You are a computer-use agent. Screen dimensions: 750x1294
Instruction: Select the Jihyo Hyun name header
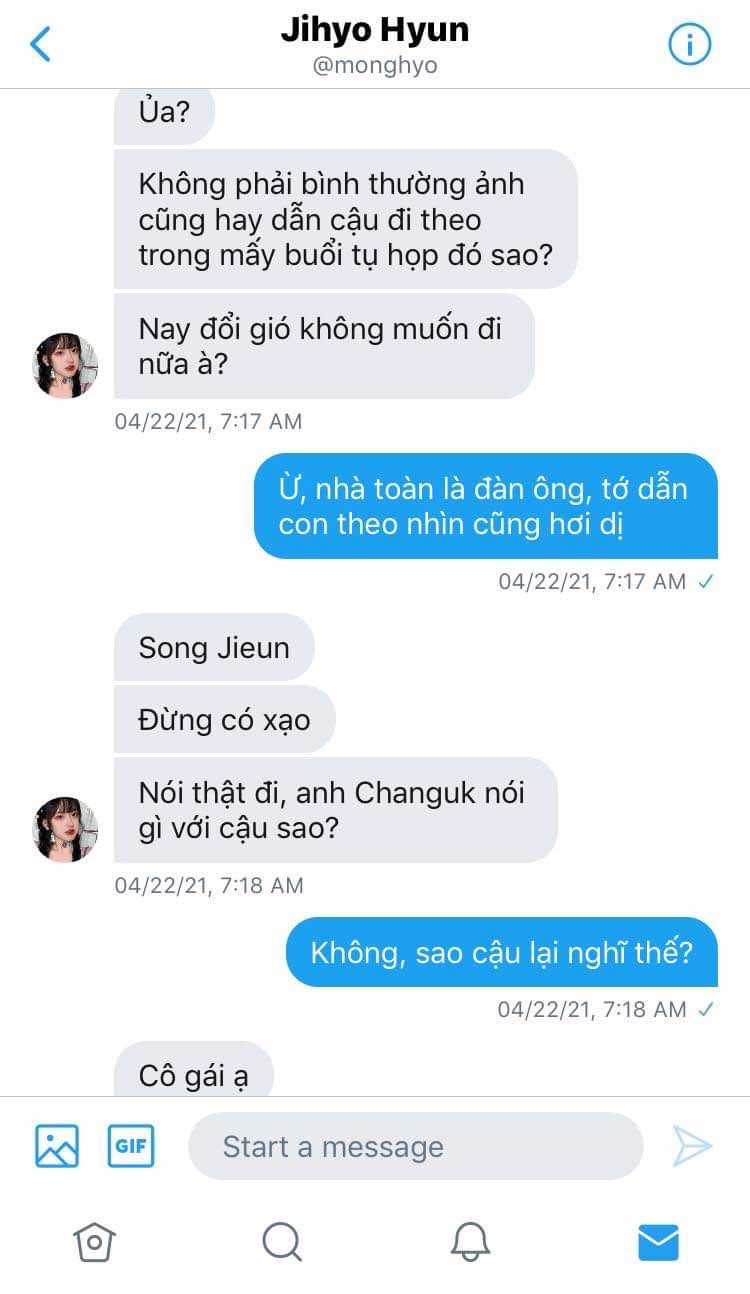click(375, 30)
